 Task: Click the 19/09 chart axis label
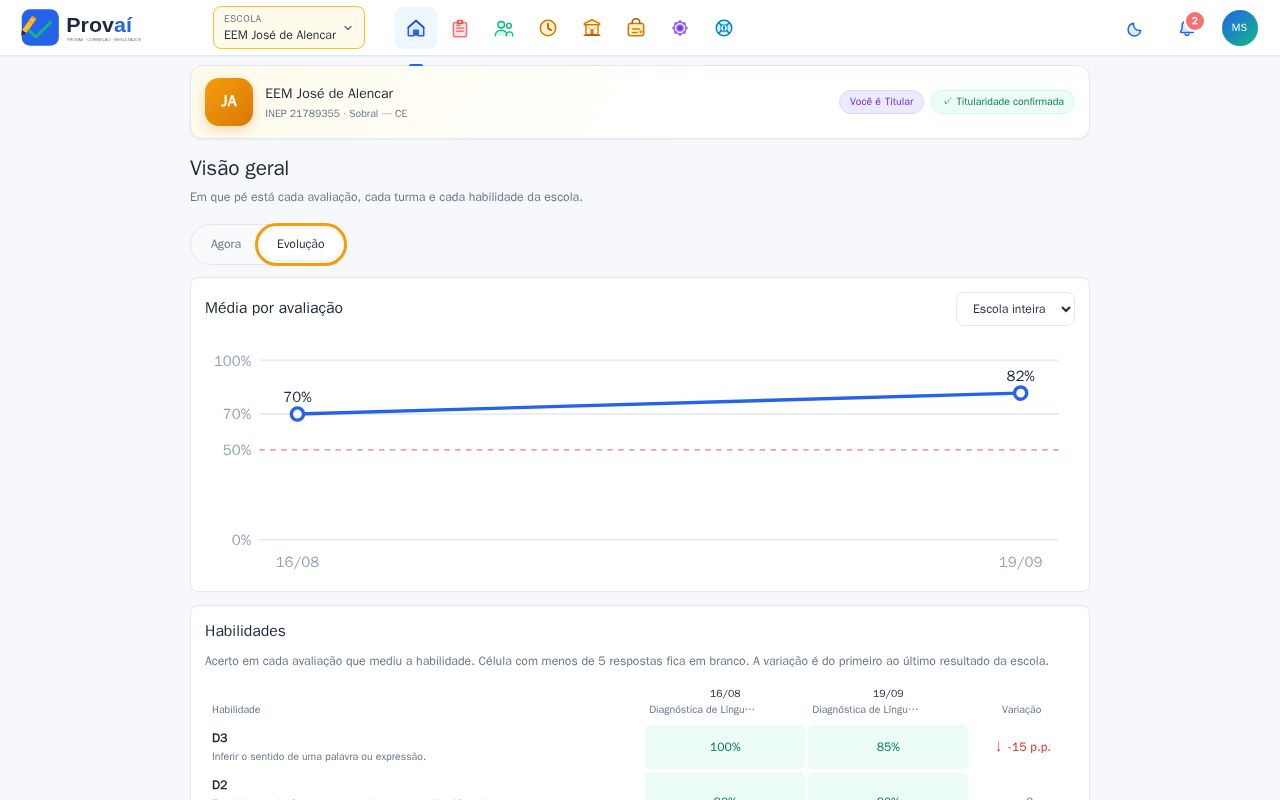[x=1020, y=562]
